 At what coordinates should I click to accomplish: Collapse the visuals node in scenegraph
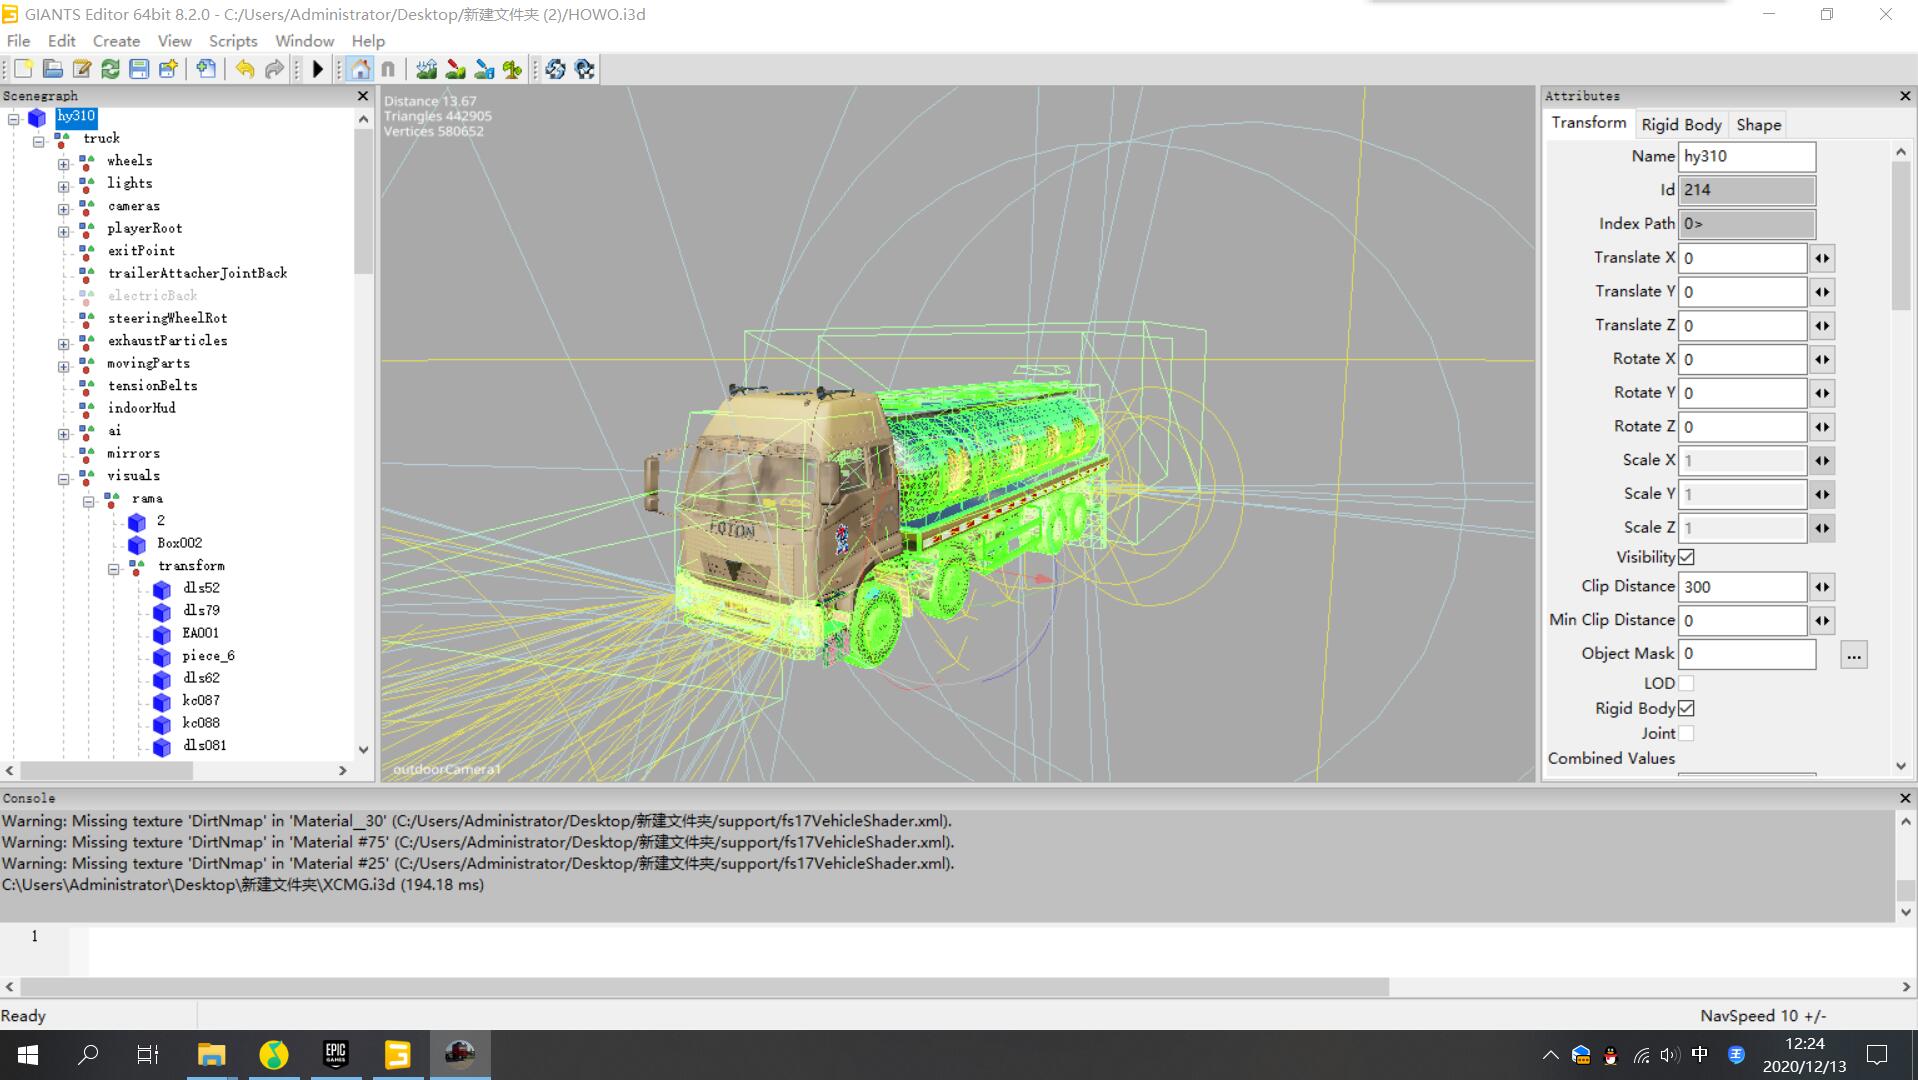64,477
